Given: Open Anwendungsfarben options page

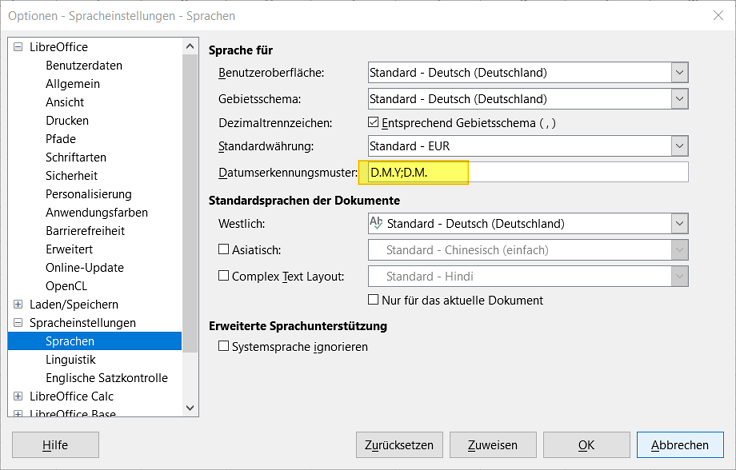Looking at the screenshot, I should [x=97, y=212].
